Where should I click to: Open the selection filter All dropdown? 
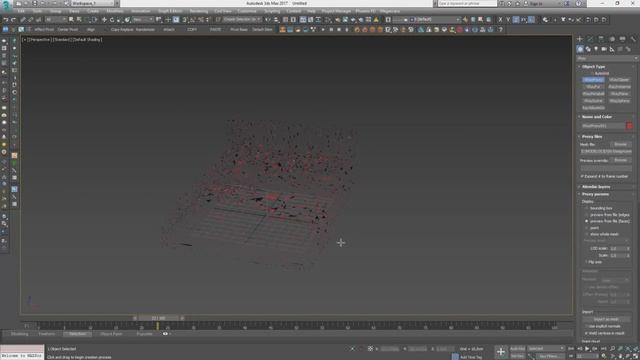coord(56,20)
